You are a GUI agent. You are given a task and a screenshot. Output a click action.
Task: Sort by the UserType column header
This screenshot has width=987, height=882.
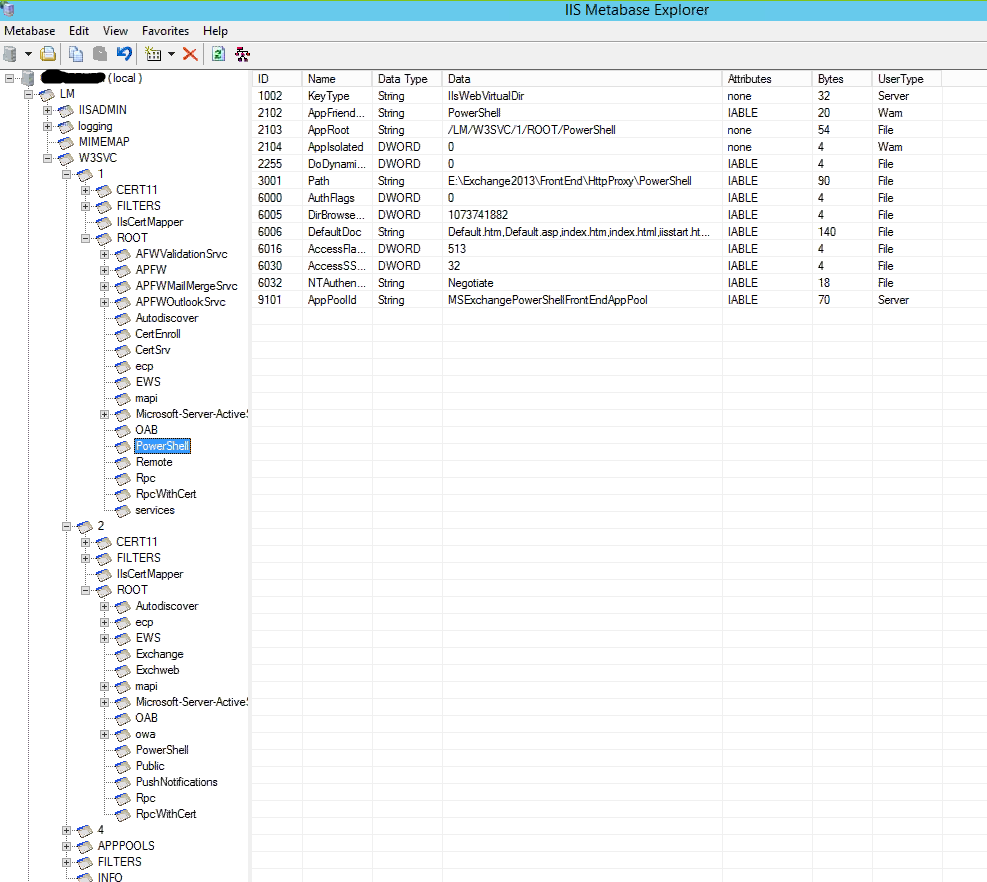click(906, 79)
